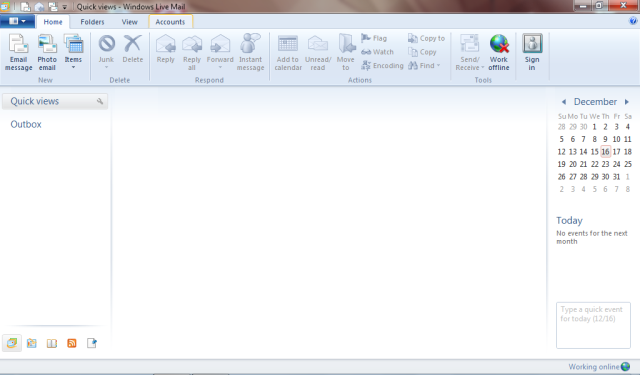Viewport: 640px width, 375px height.
Task: Select the Outbox folder
Action: click(26, 124)
